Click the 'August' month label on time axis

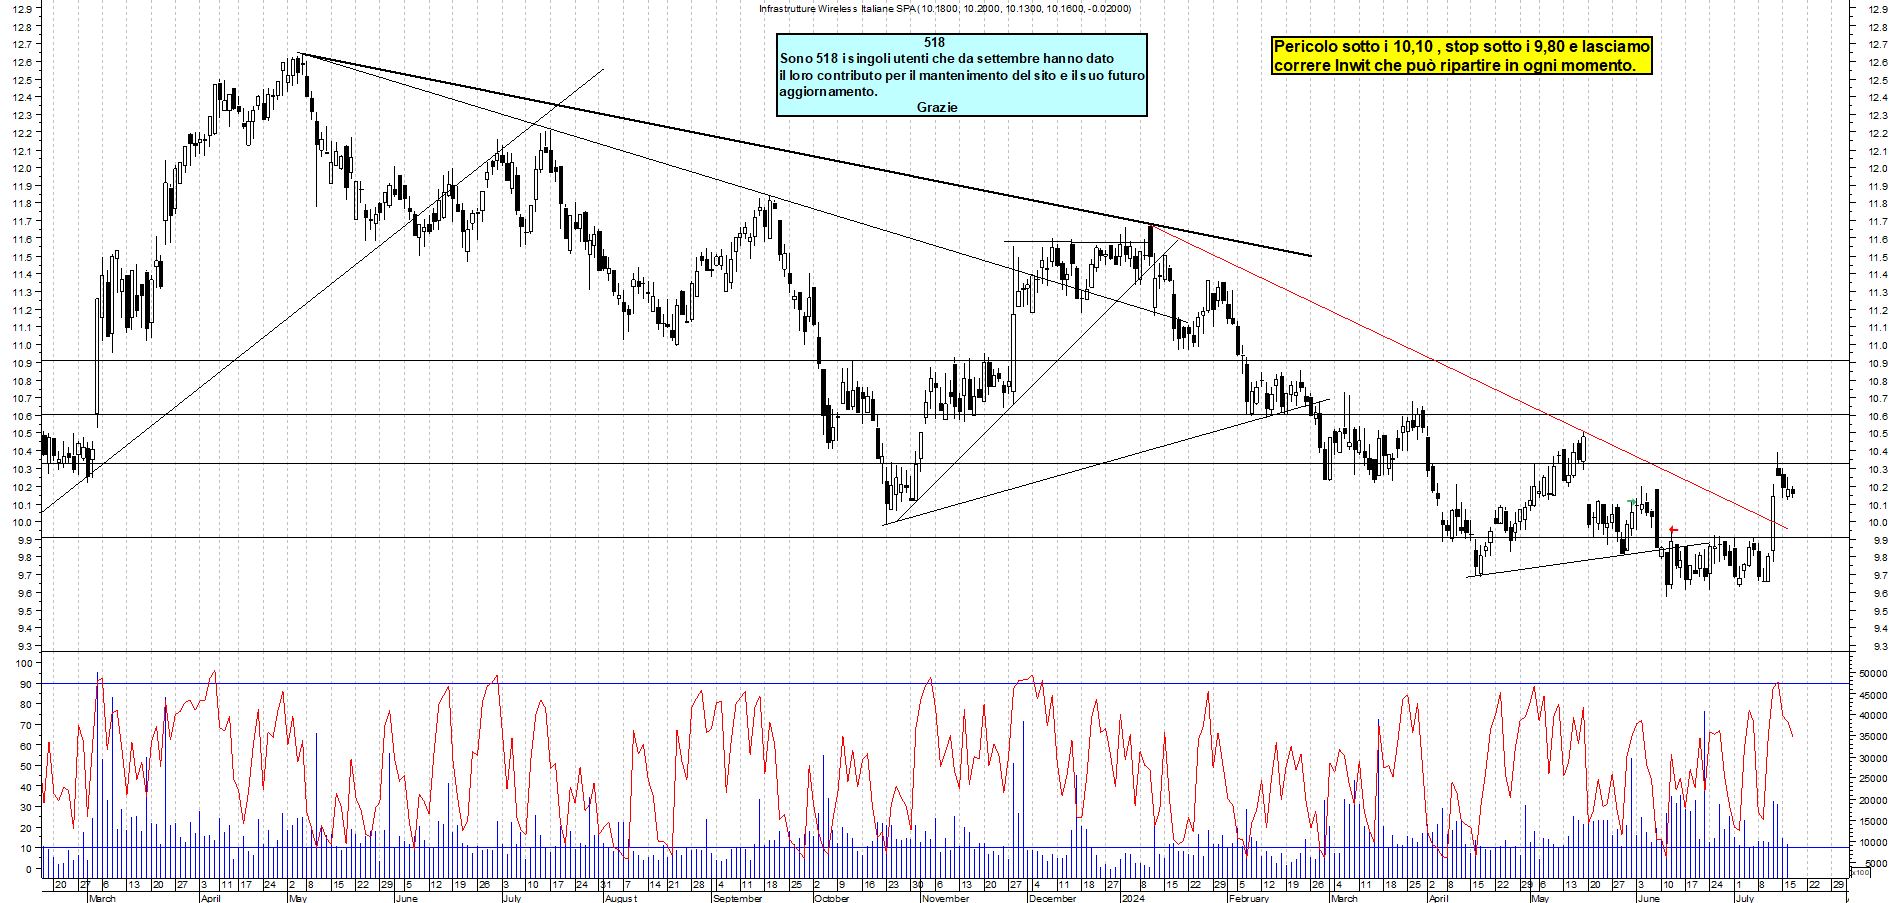click(620, 898)
